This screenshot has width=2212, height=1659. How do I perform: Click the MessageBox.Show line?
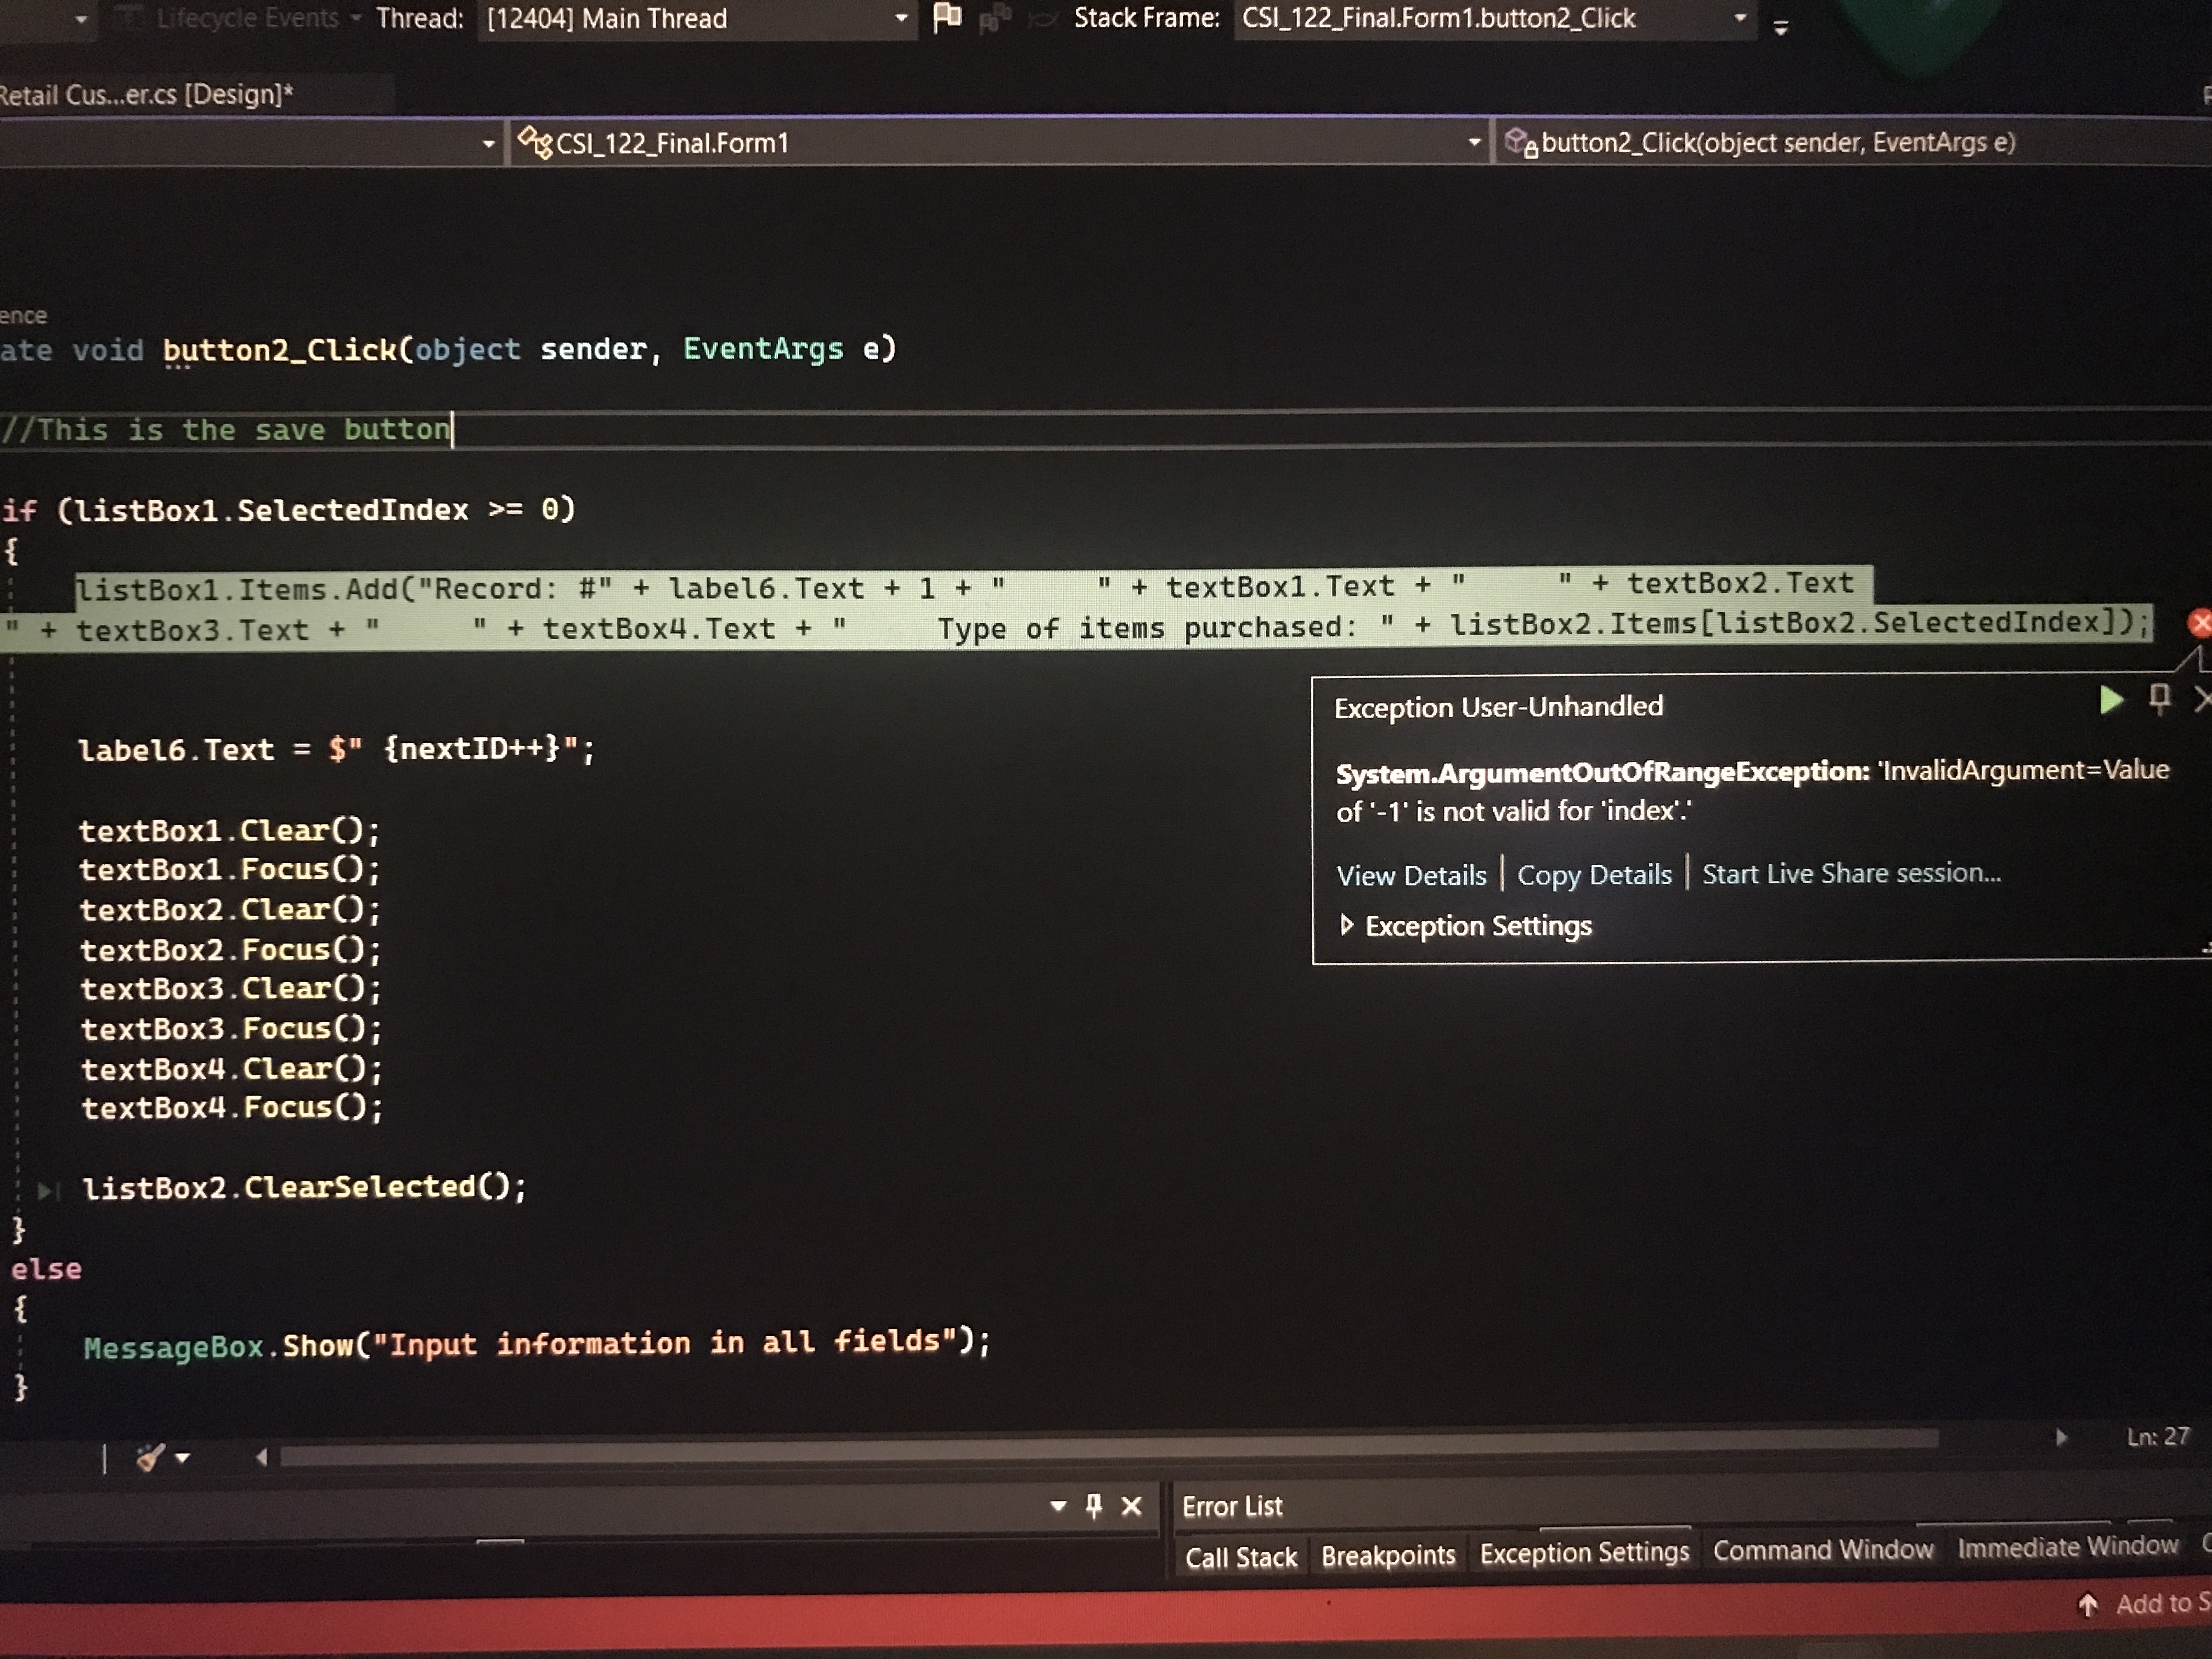(x=537, y=1344)
